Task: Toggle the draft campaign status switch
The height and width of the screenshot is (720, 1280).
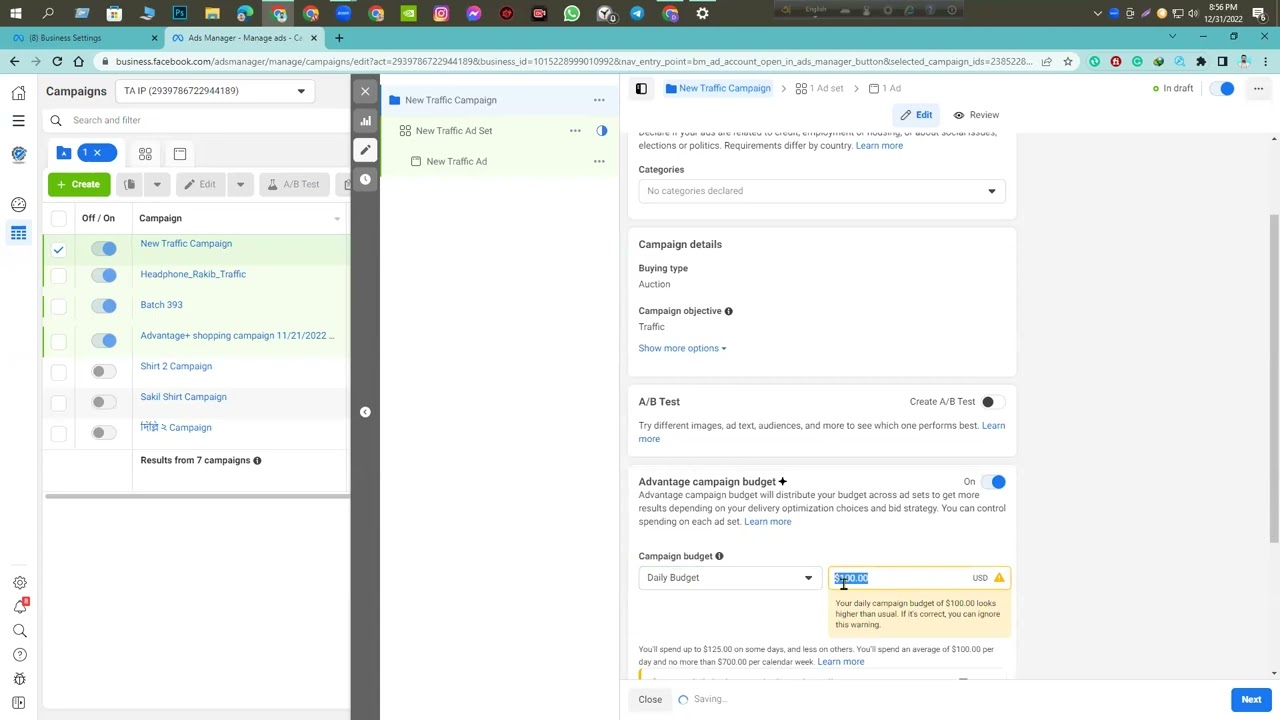Action: 1222,89
